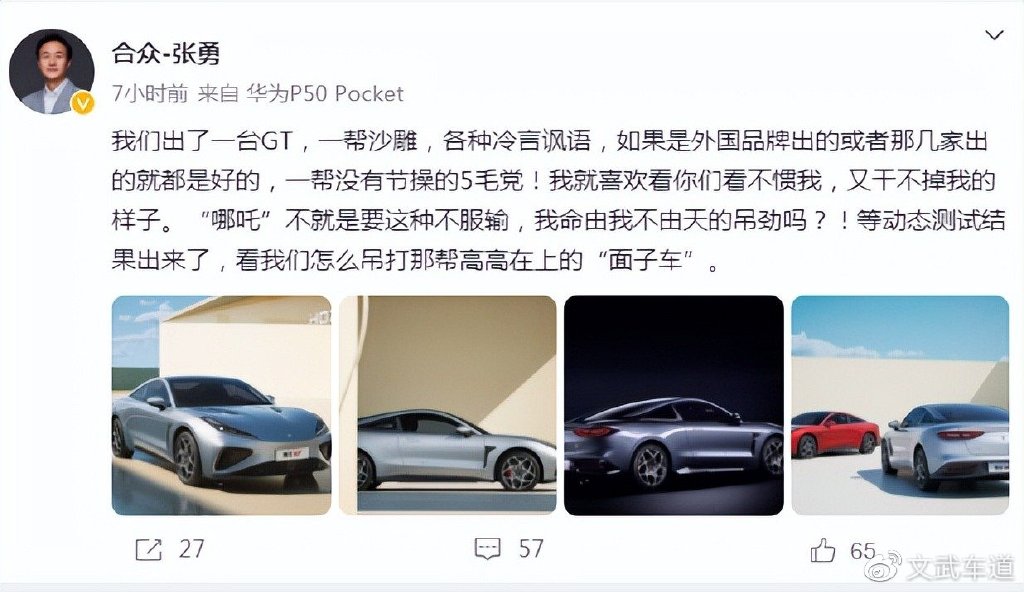Open the third dark-background car photo
The width and height of the screenshot is (1024, 592).
tap(674, 405)
